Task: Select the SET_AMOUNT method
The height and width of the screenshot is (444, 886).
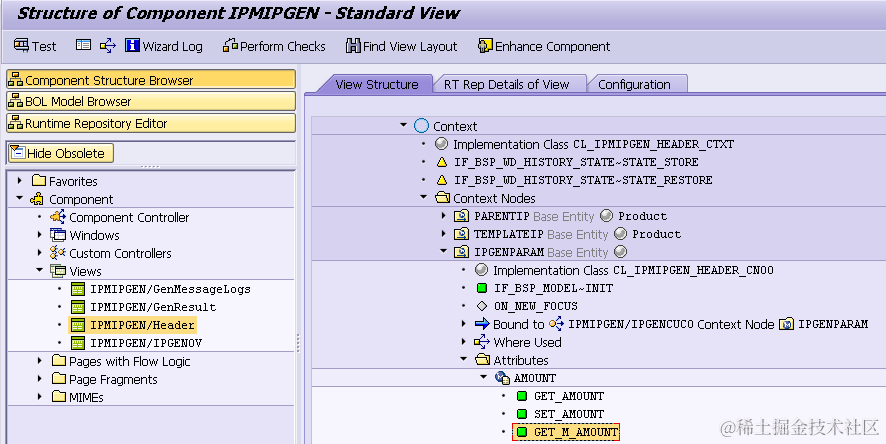Action: click(x=569, y=414)
